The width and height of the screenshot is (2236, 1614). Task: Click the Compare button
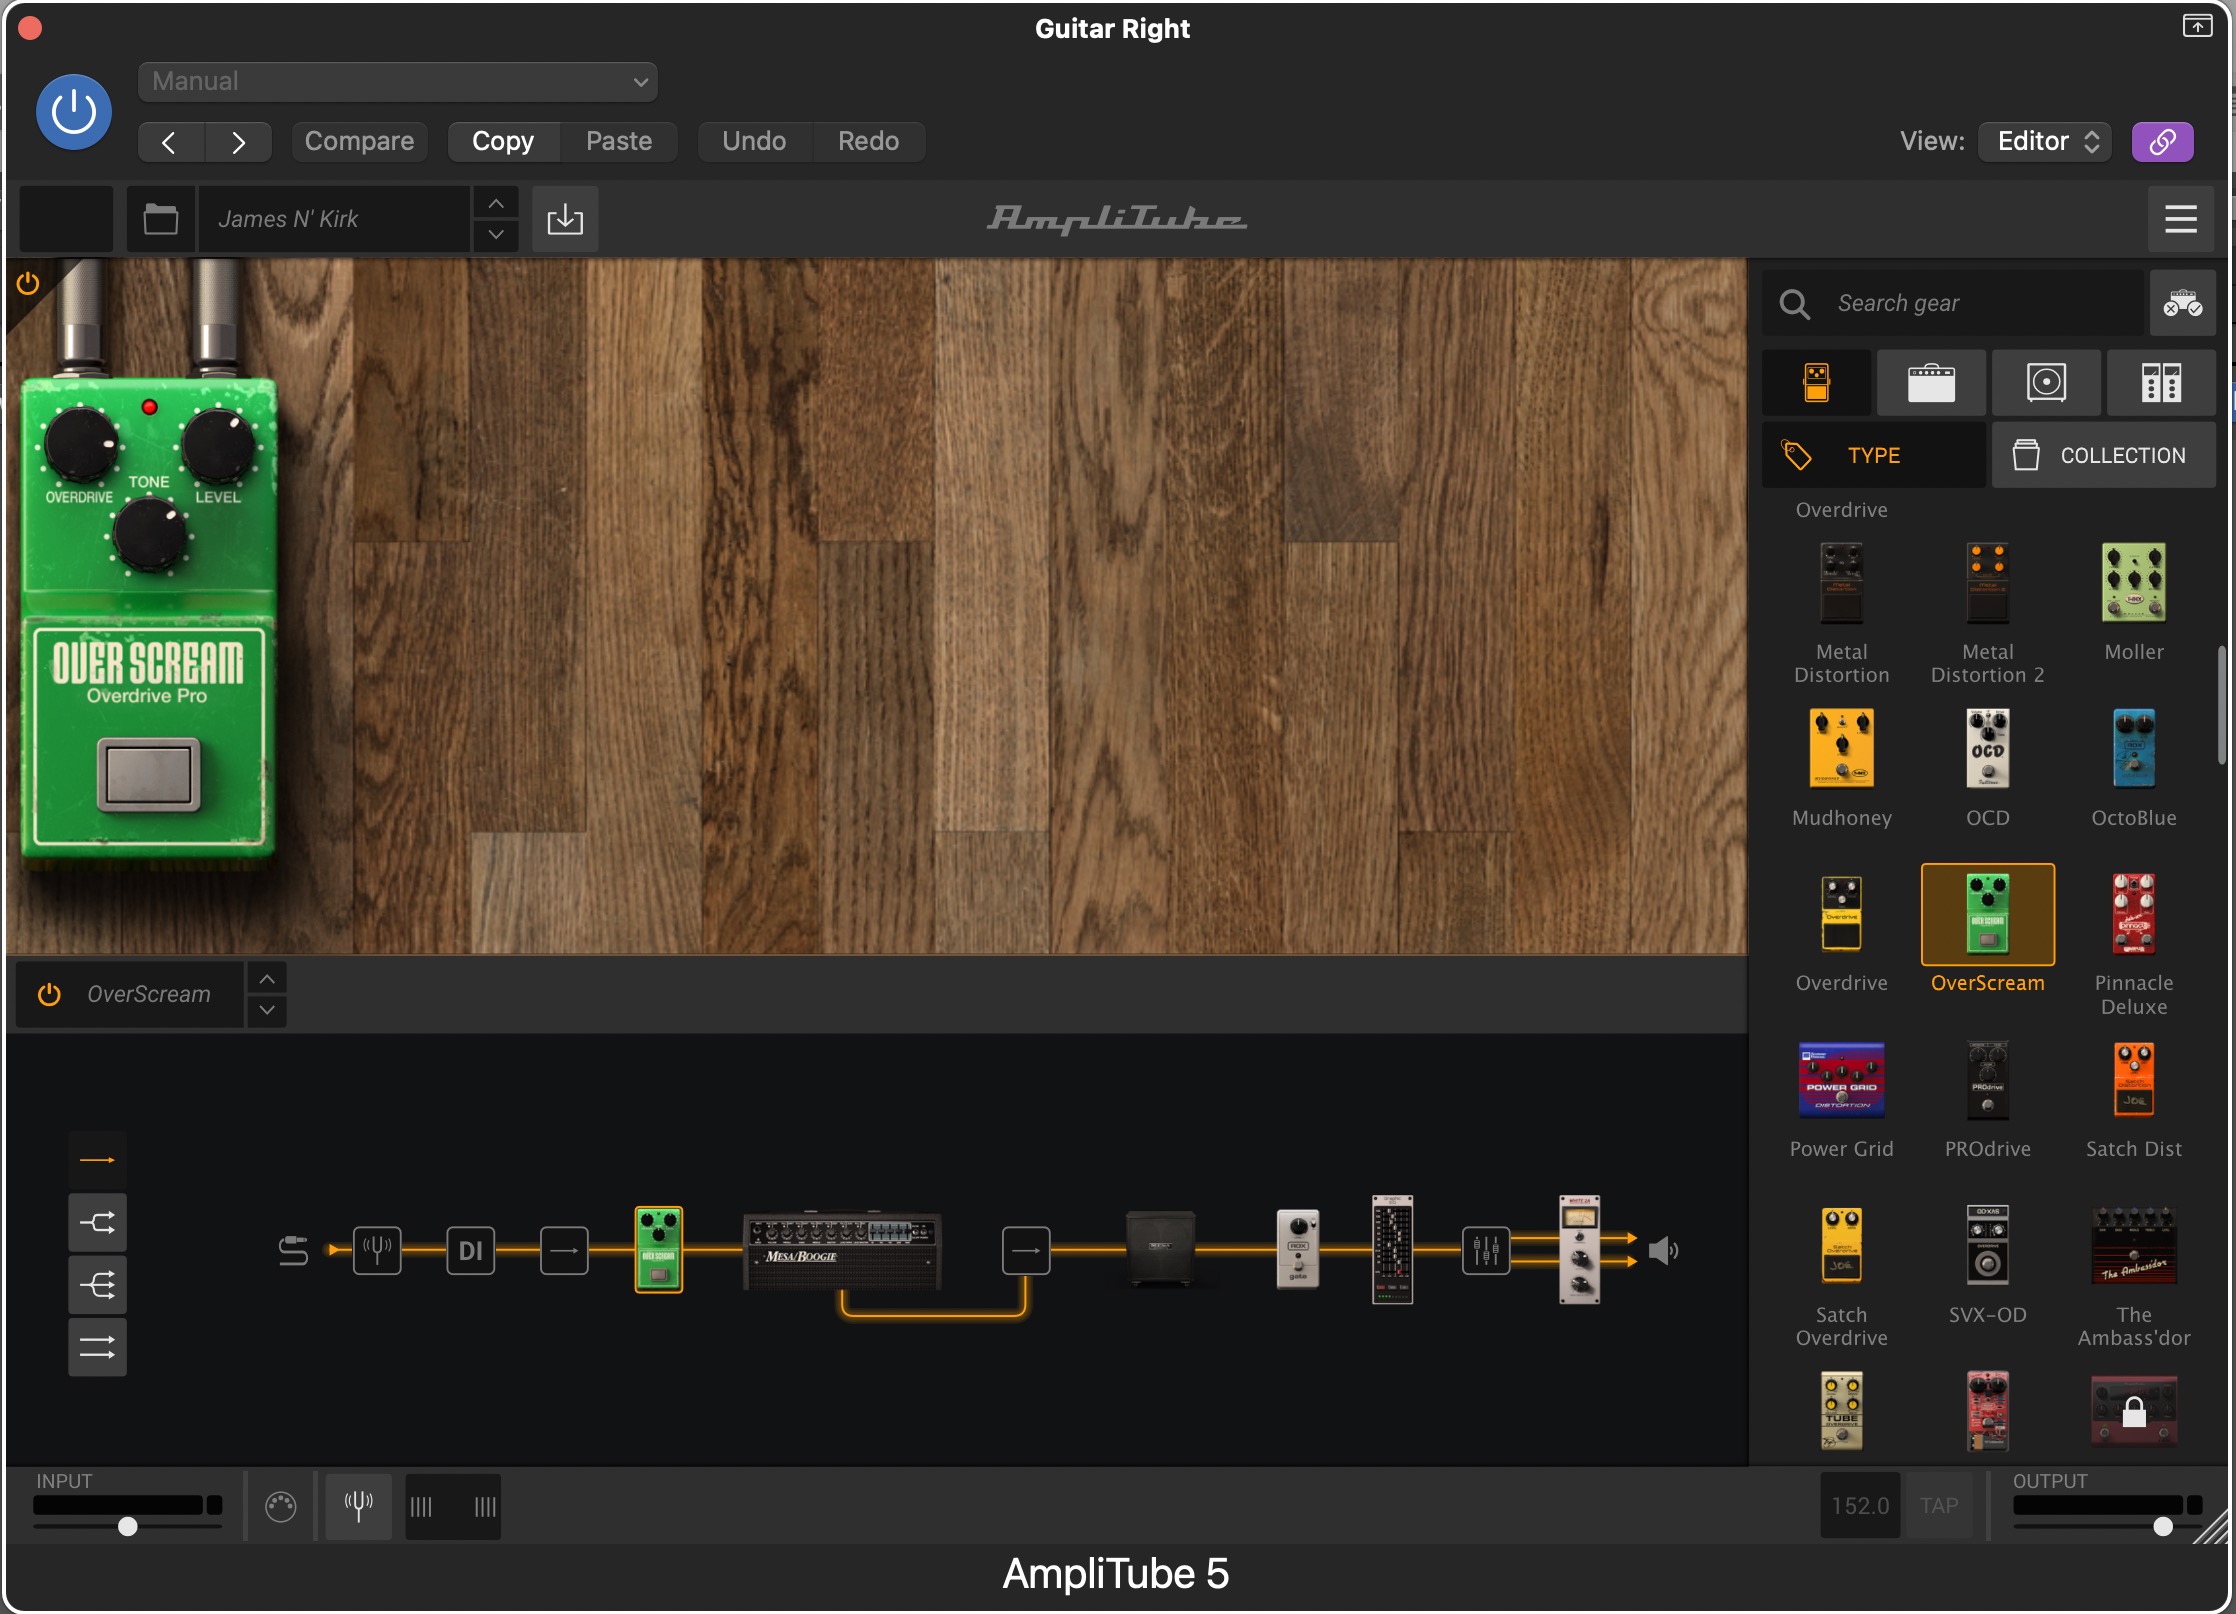coord(359,142)
